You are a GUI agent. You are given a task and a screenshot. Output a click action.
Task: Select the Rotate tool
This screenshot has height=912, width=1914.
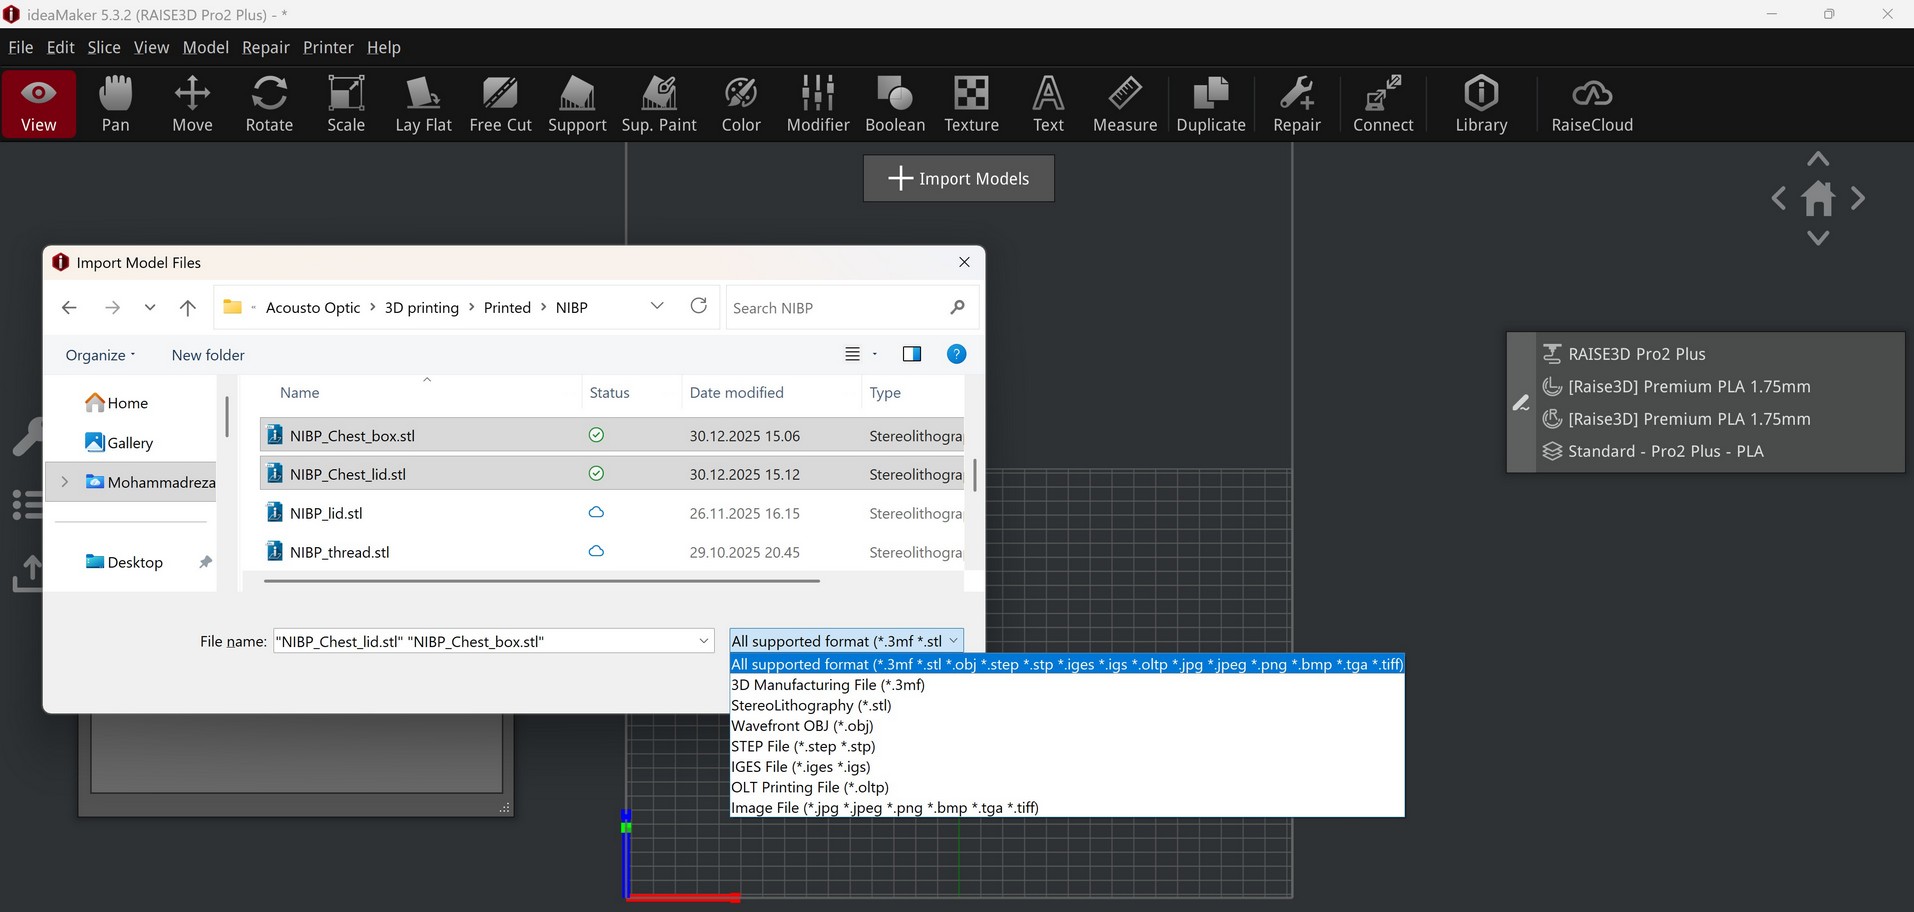pyautogui.click(x=269, y=104)
